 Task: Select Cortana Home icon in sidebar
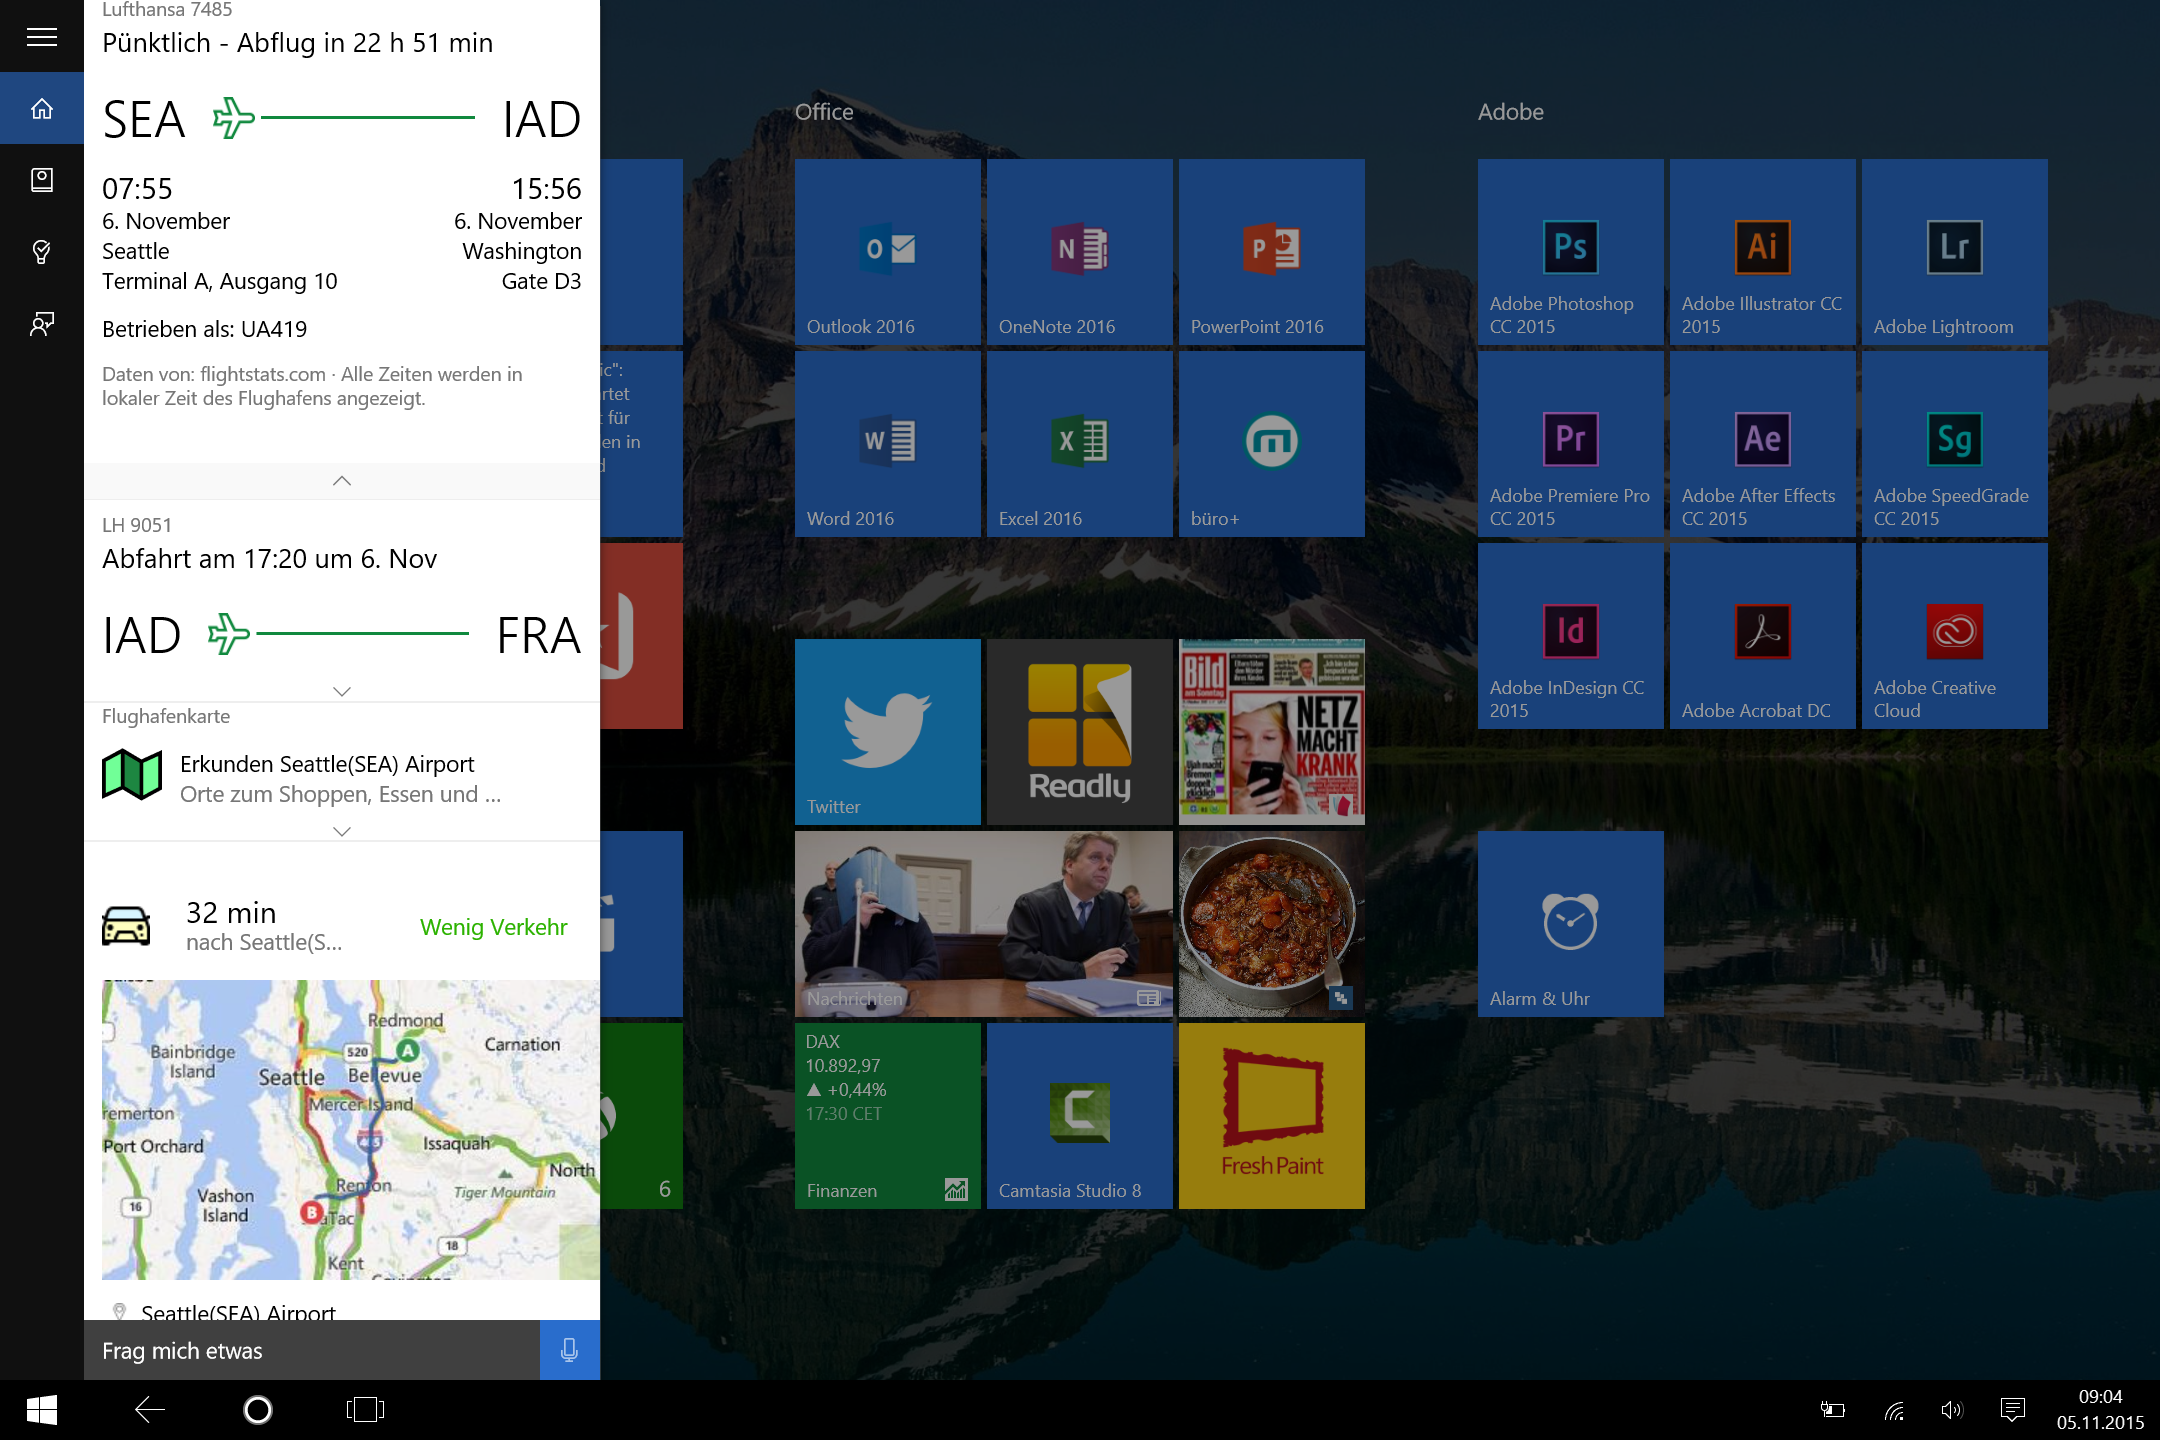click(41, 108)
